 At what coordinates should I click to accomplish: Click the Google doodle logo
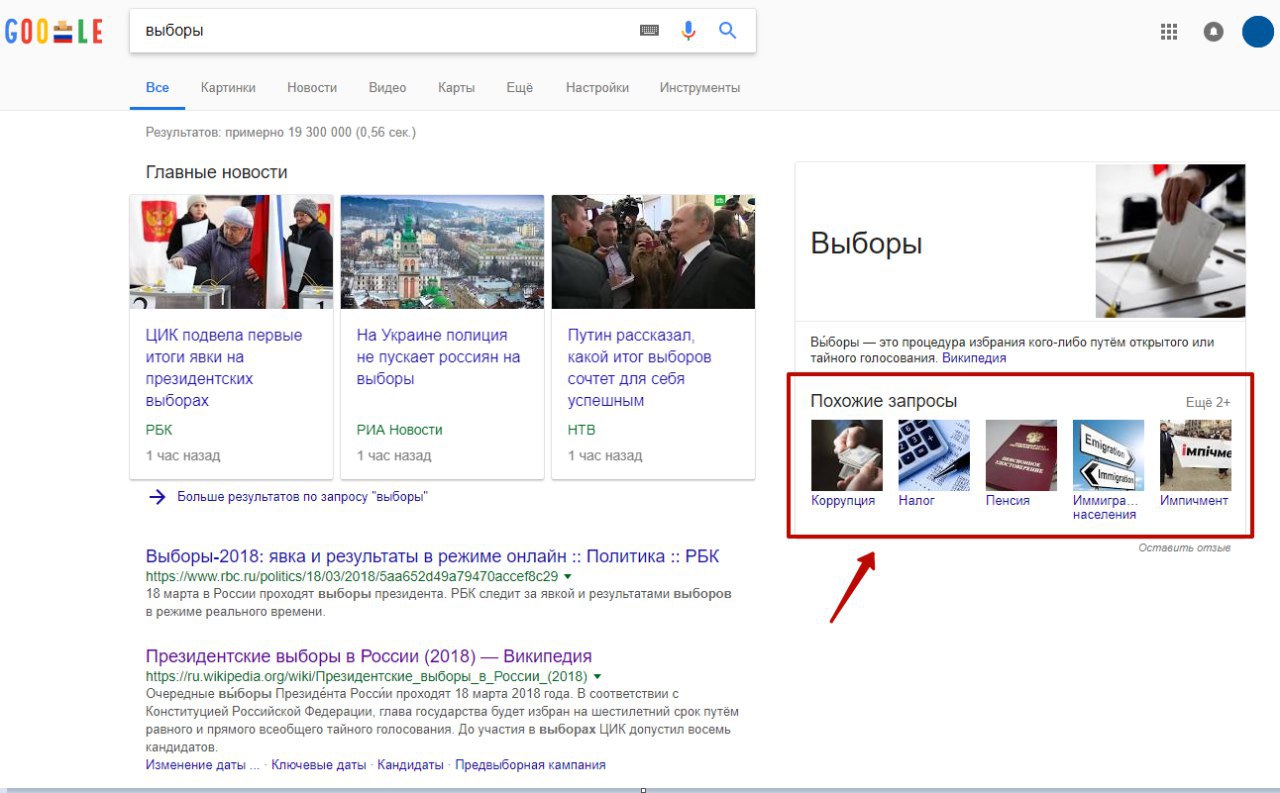pyautogui.click(x=54, y=31)
